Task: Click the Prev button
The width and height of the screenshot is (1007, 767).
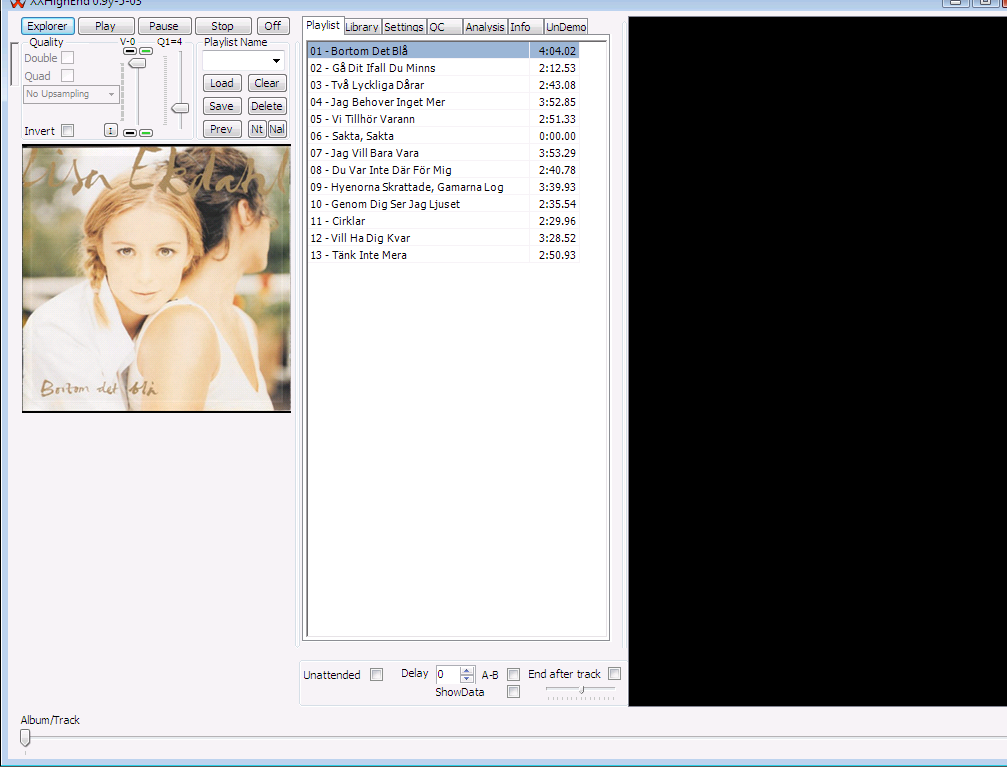Action: (x=222, y=129)
